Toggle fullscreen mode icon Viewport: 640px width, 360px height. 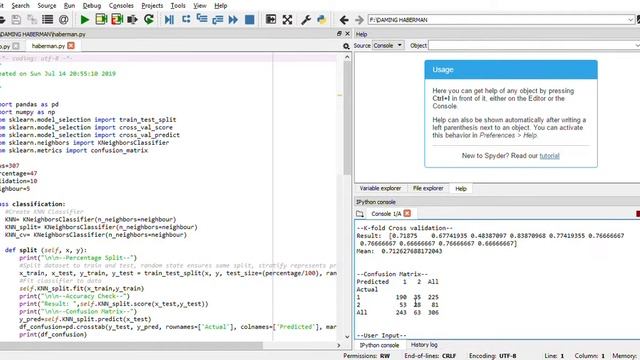pyautogui.click(x=287, y=19)
